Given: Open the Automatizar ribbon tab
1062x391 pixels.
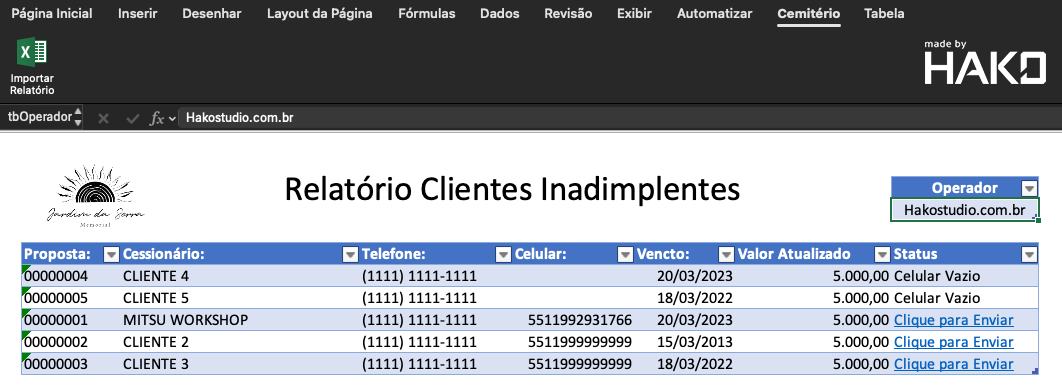Looking at the screenshot, I should [715, 14].
